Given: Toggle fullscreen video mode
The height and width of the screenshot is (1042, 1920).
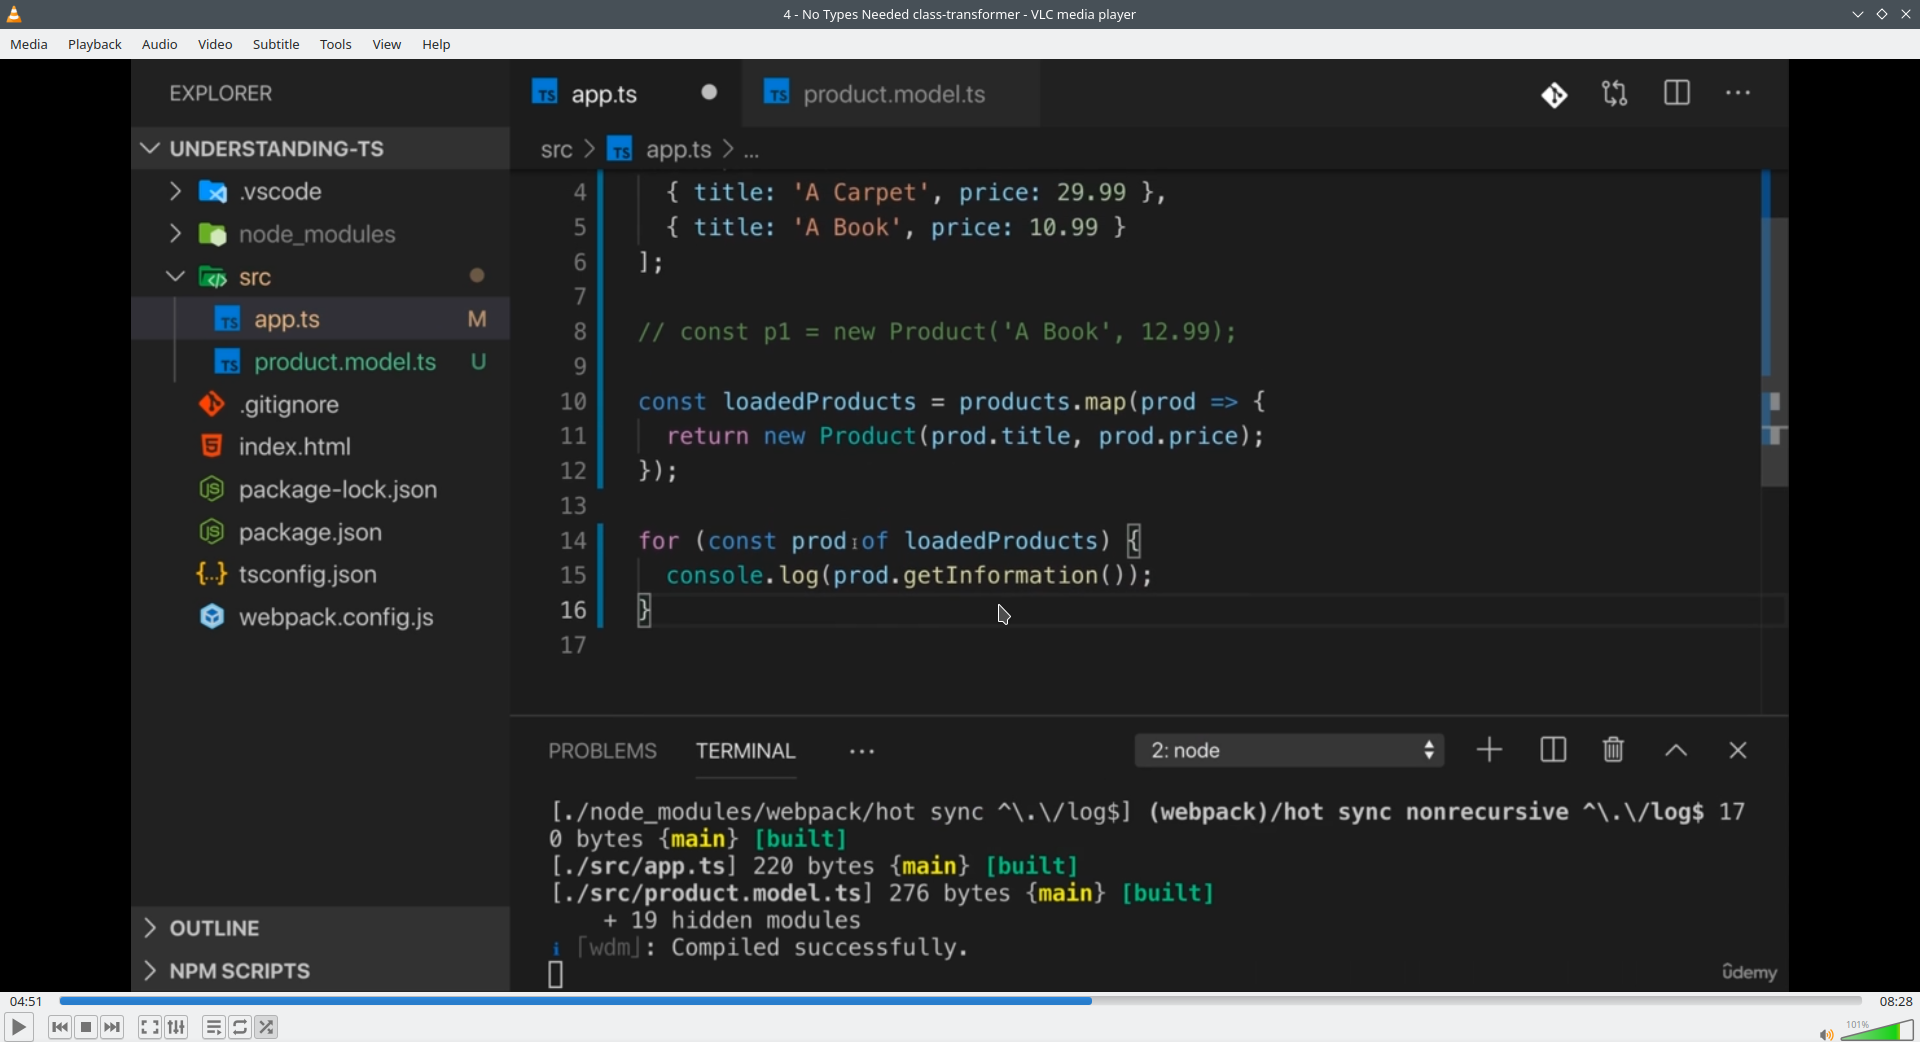Looking at the screenshot, I should pyautogui.click(x=149, y=1027).
